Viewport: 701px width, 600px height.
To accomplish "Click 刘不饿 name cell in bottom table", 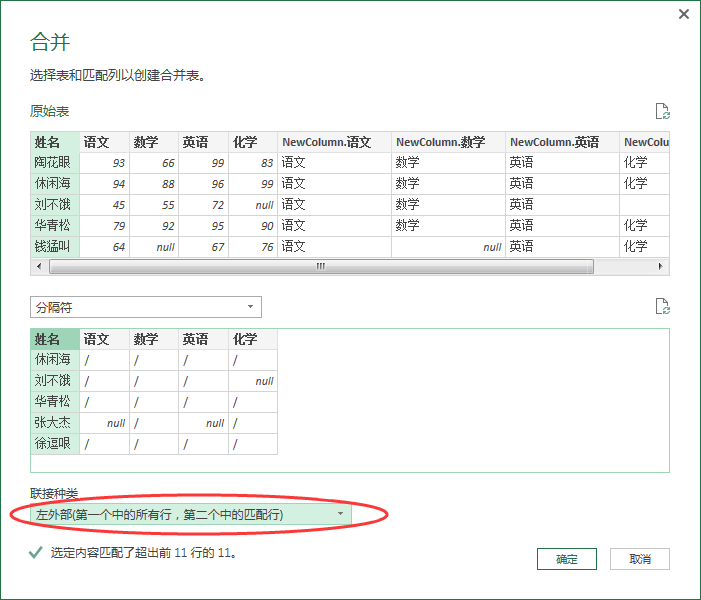I will pyautogui.click(x=55, y=381).
